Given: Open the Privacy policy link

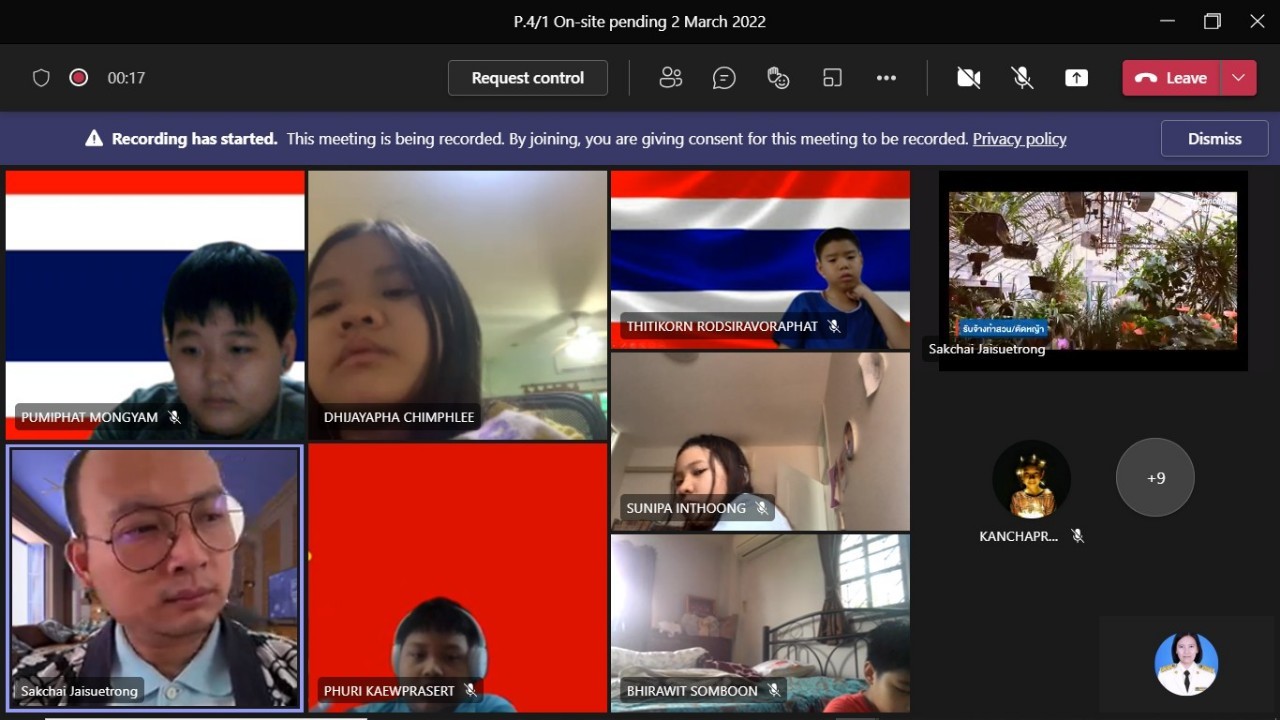Looking at the screenshot, I should (1019, 139).
